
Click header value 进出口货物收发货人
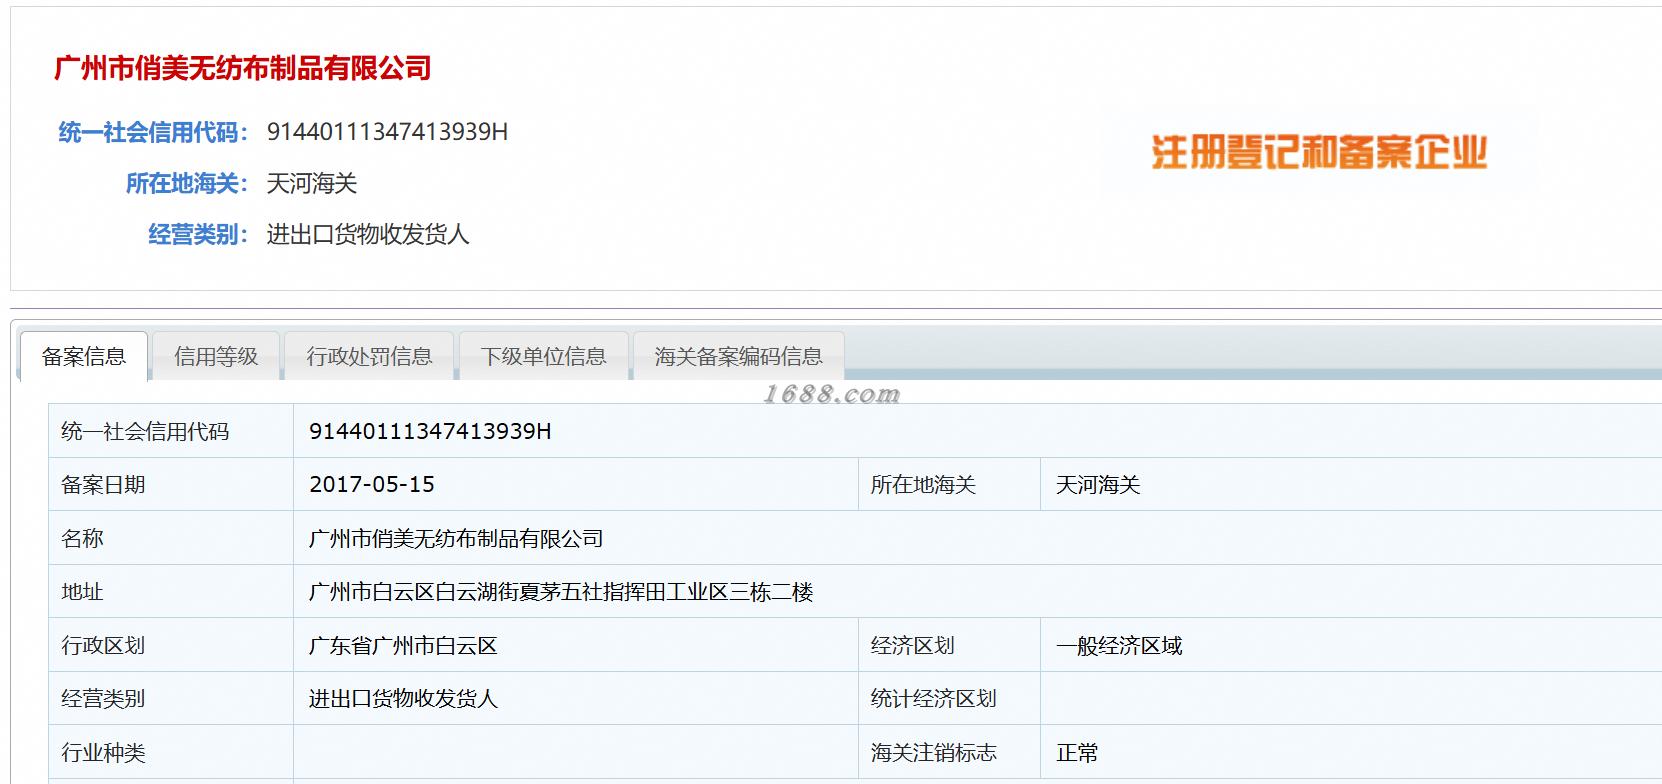pyautogui.click(x=368, y=235)
